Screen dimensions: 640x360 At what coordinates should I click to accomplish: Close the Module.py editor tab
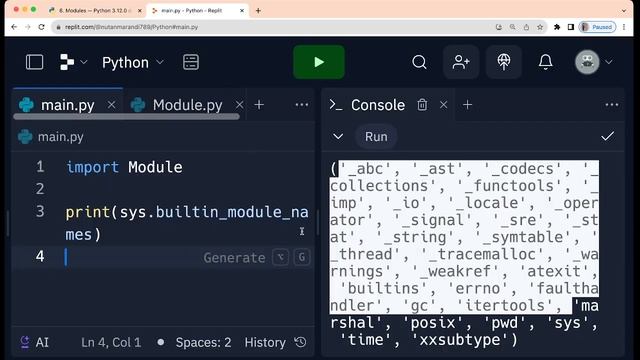240,105
